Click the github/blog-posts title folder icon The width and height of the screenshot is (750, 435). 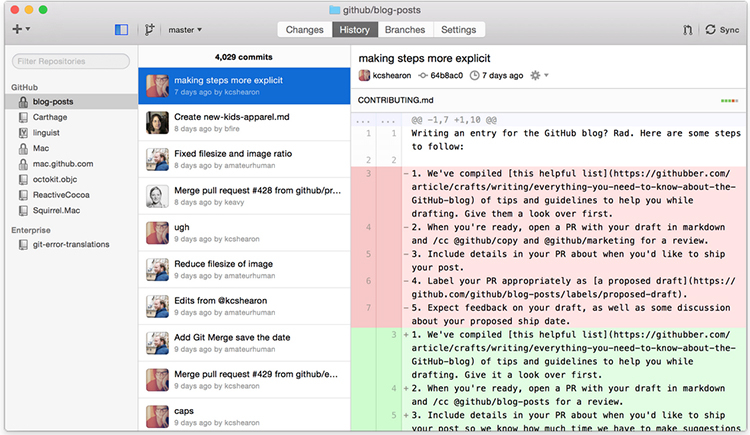click(x=335, y=10)
